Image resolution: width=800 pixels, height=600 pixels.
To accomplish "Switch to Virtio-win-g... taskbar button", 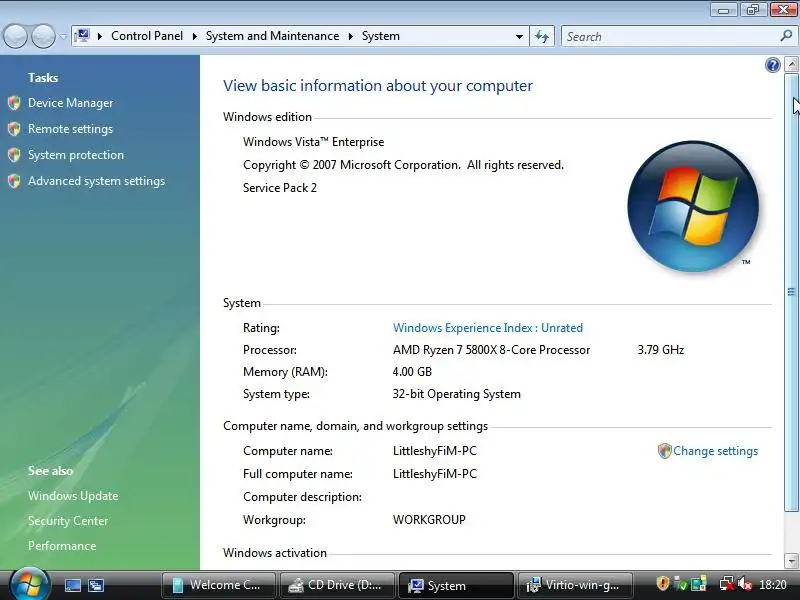I will [574, 585].
